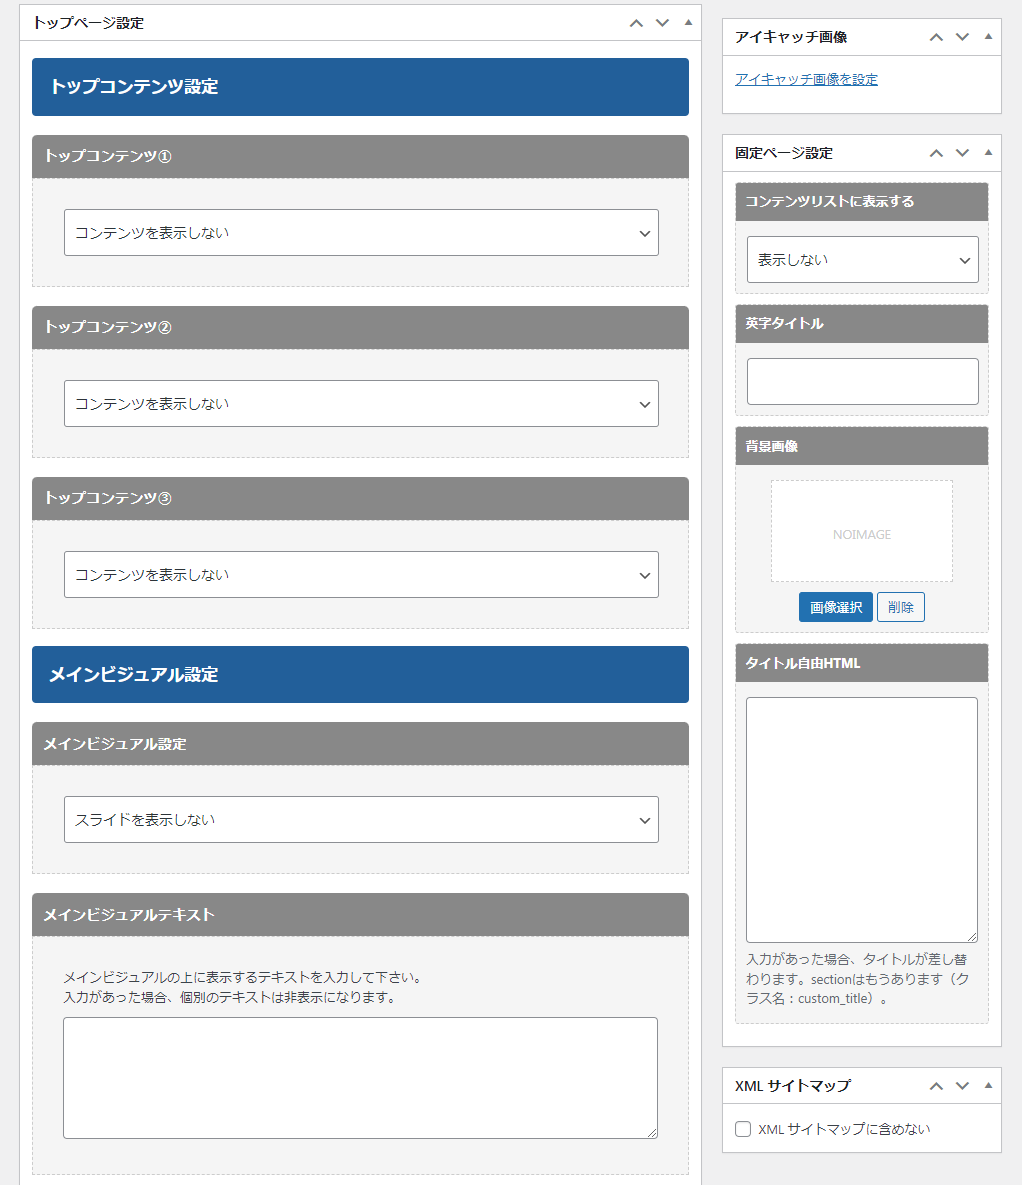Screen dimensions: 1022x1185
Task: Move XML サイトマップ panel down
Action: tap(962, 1085)
